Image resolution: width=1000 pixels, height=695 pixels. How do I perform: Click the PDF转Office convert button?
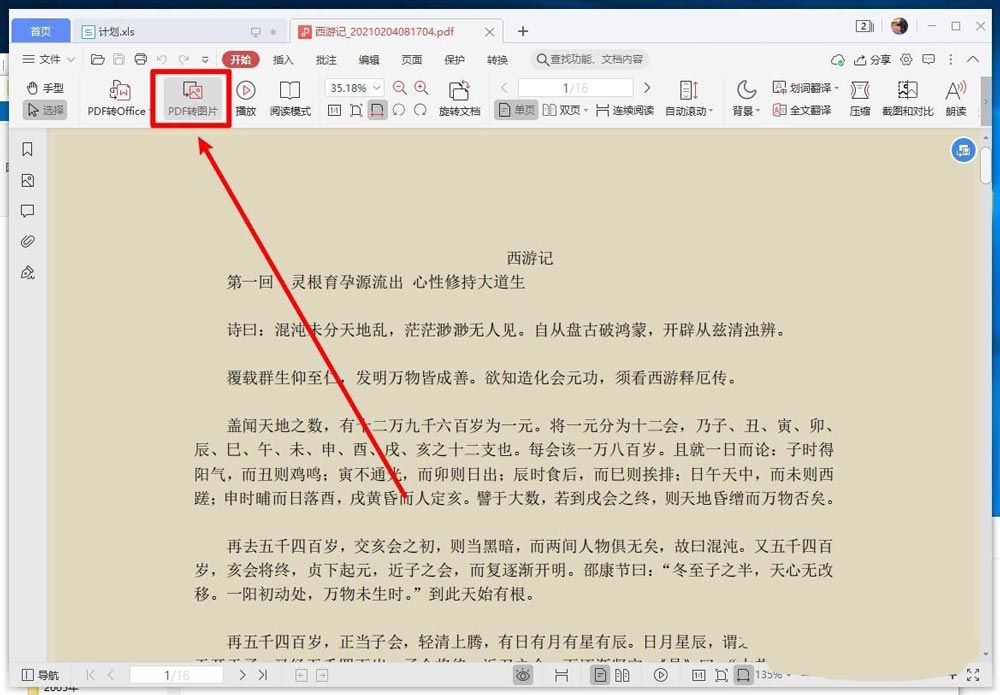tap(118, 98)
